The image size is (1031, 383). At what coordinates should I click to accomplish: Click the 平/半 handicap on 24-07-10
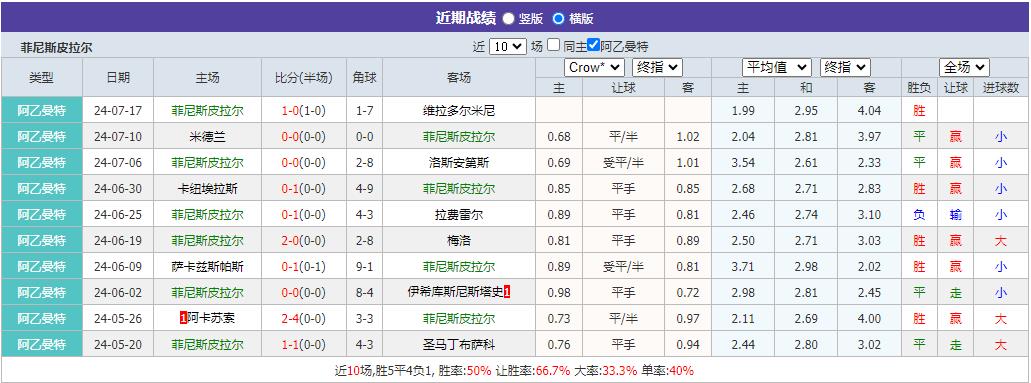pos(622,137)
